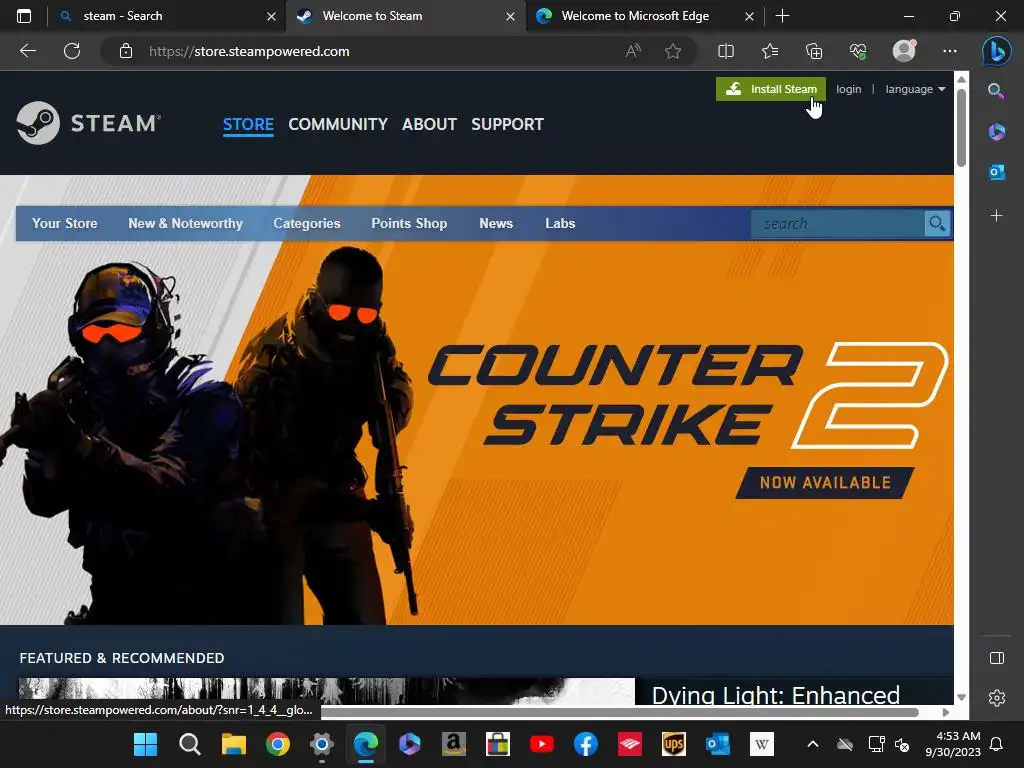Open the Steam login link
Screen dimensions: 1024x768
(x=848, y=89)
